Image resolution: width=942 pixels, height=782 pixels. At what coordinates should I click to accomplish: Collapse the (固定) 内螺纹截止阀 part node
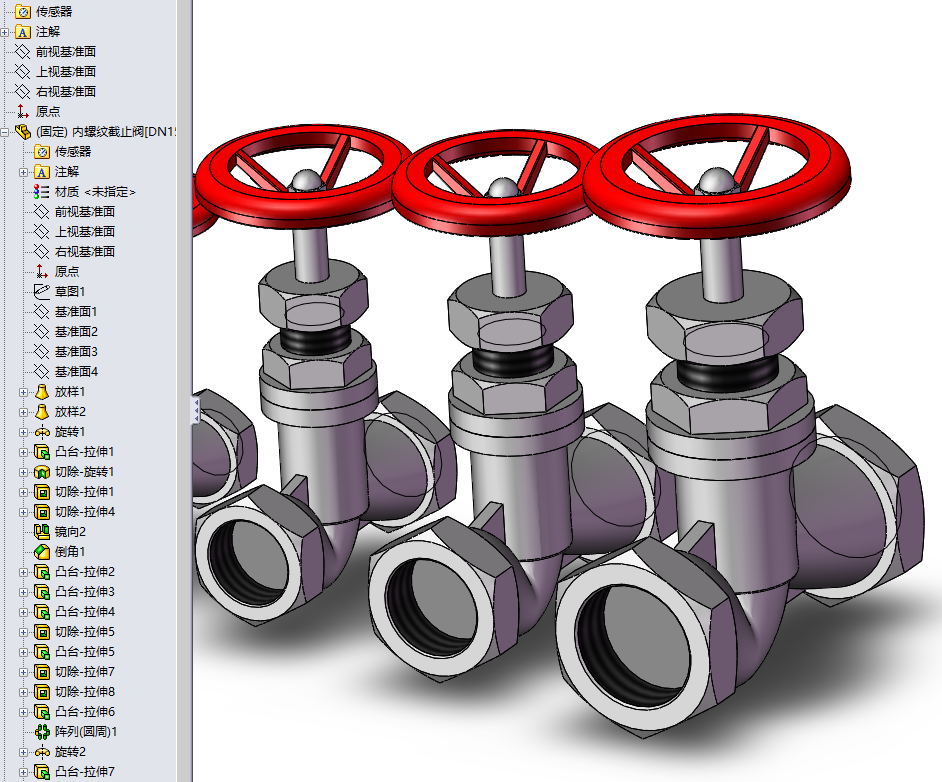pyautogui.click(x=5, y=132)
